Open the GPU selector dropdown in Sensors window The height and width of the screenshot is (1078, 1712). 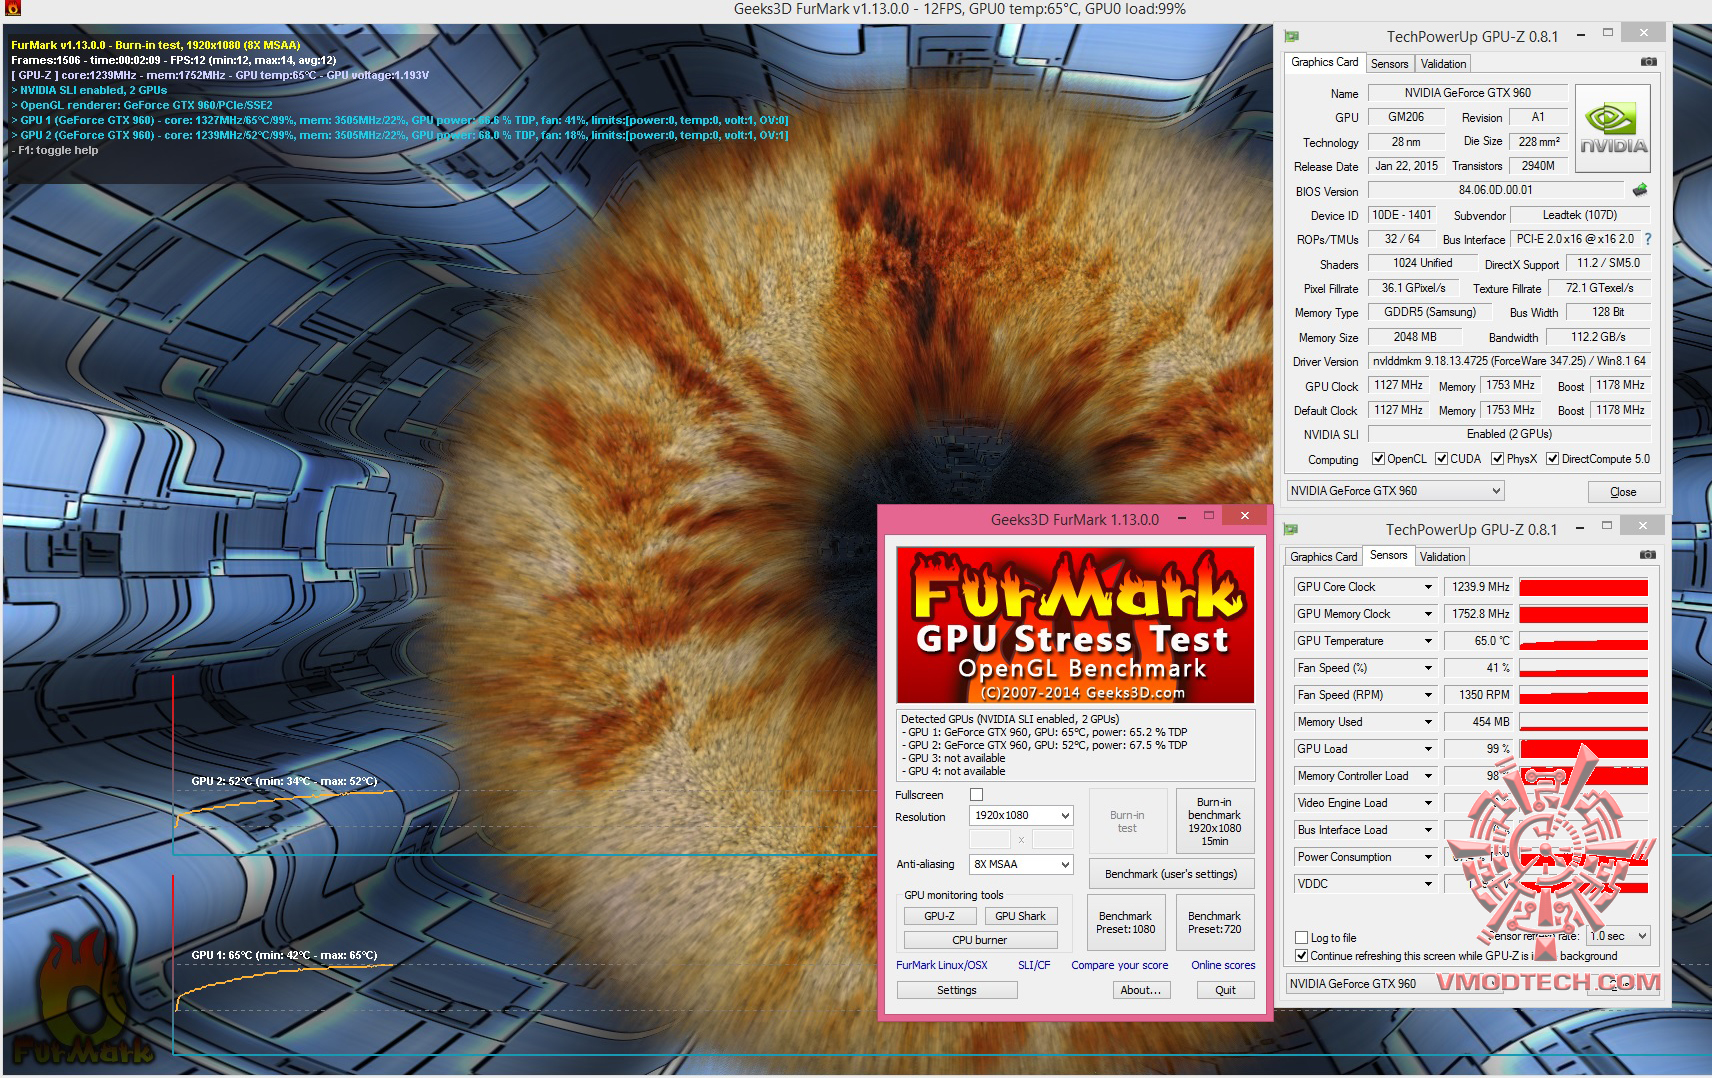point(1394,984)
